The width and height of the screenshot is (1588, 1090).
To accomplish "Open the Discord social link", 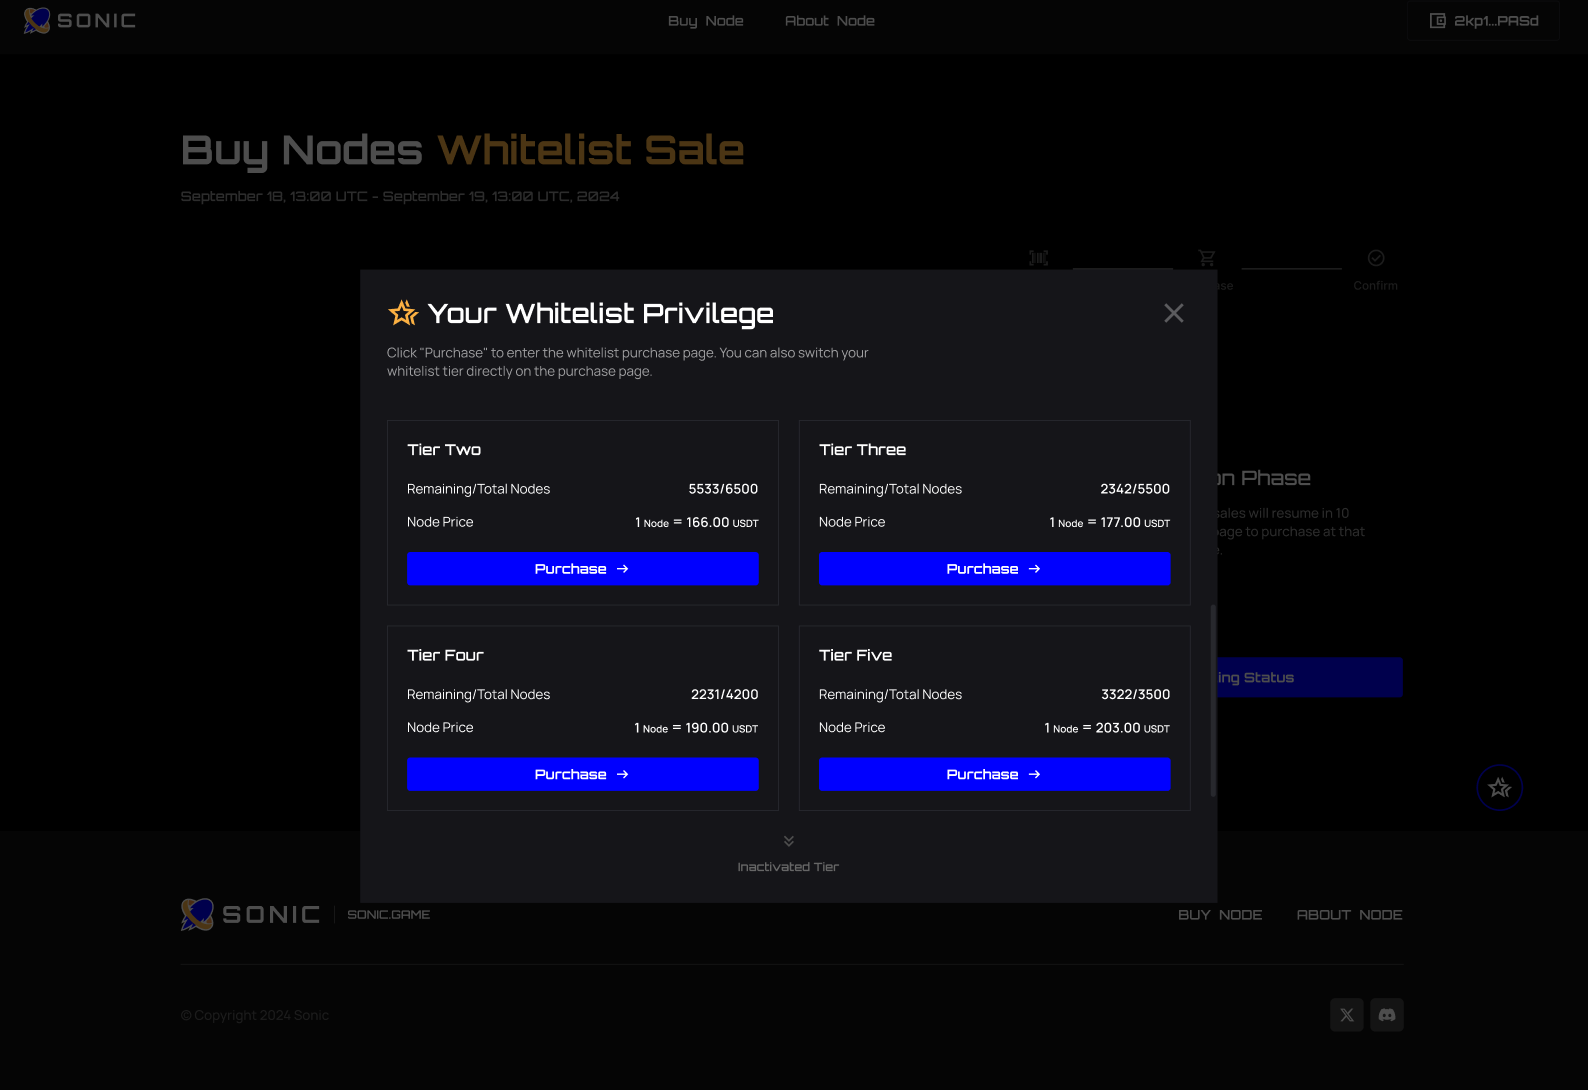I will [1387, 1015].
